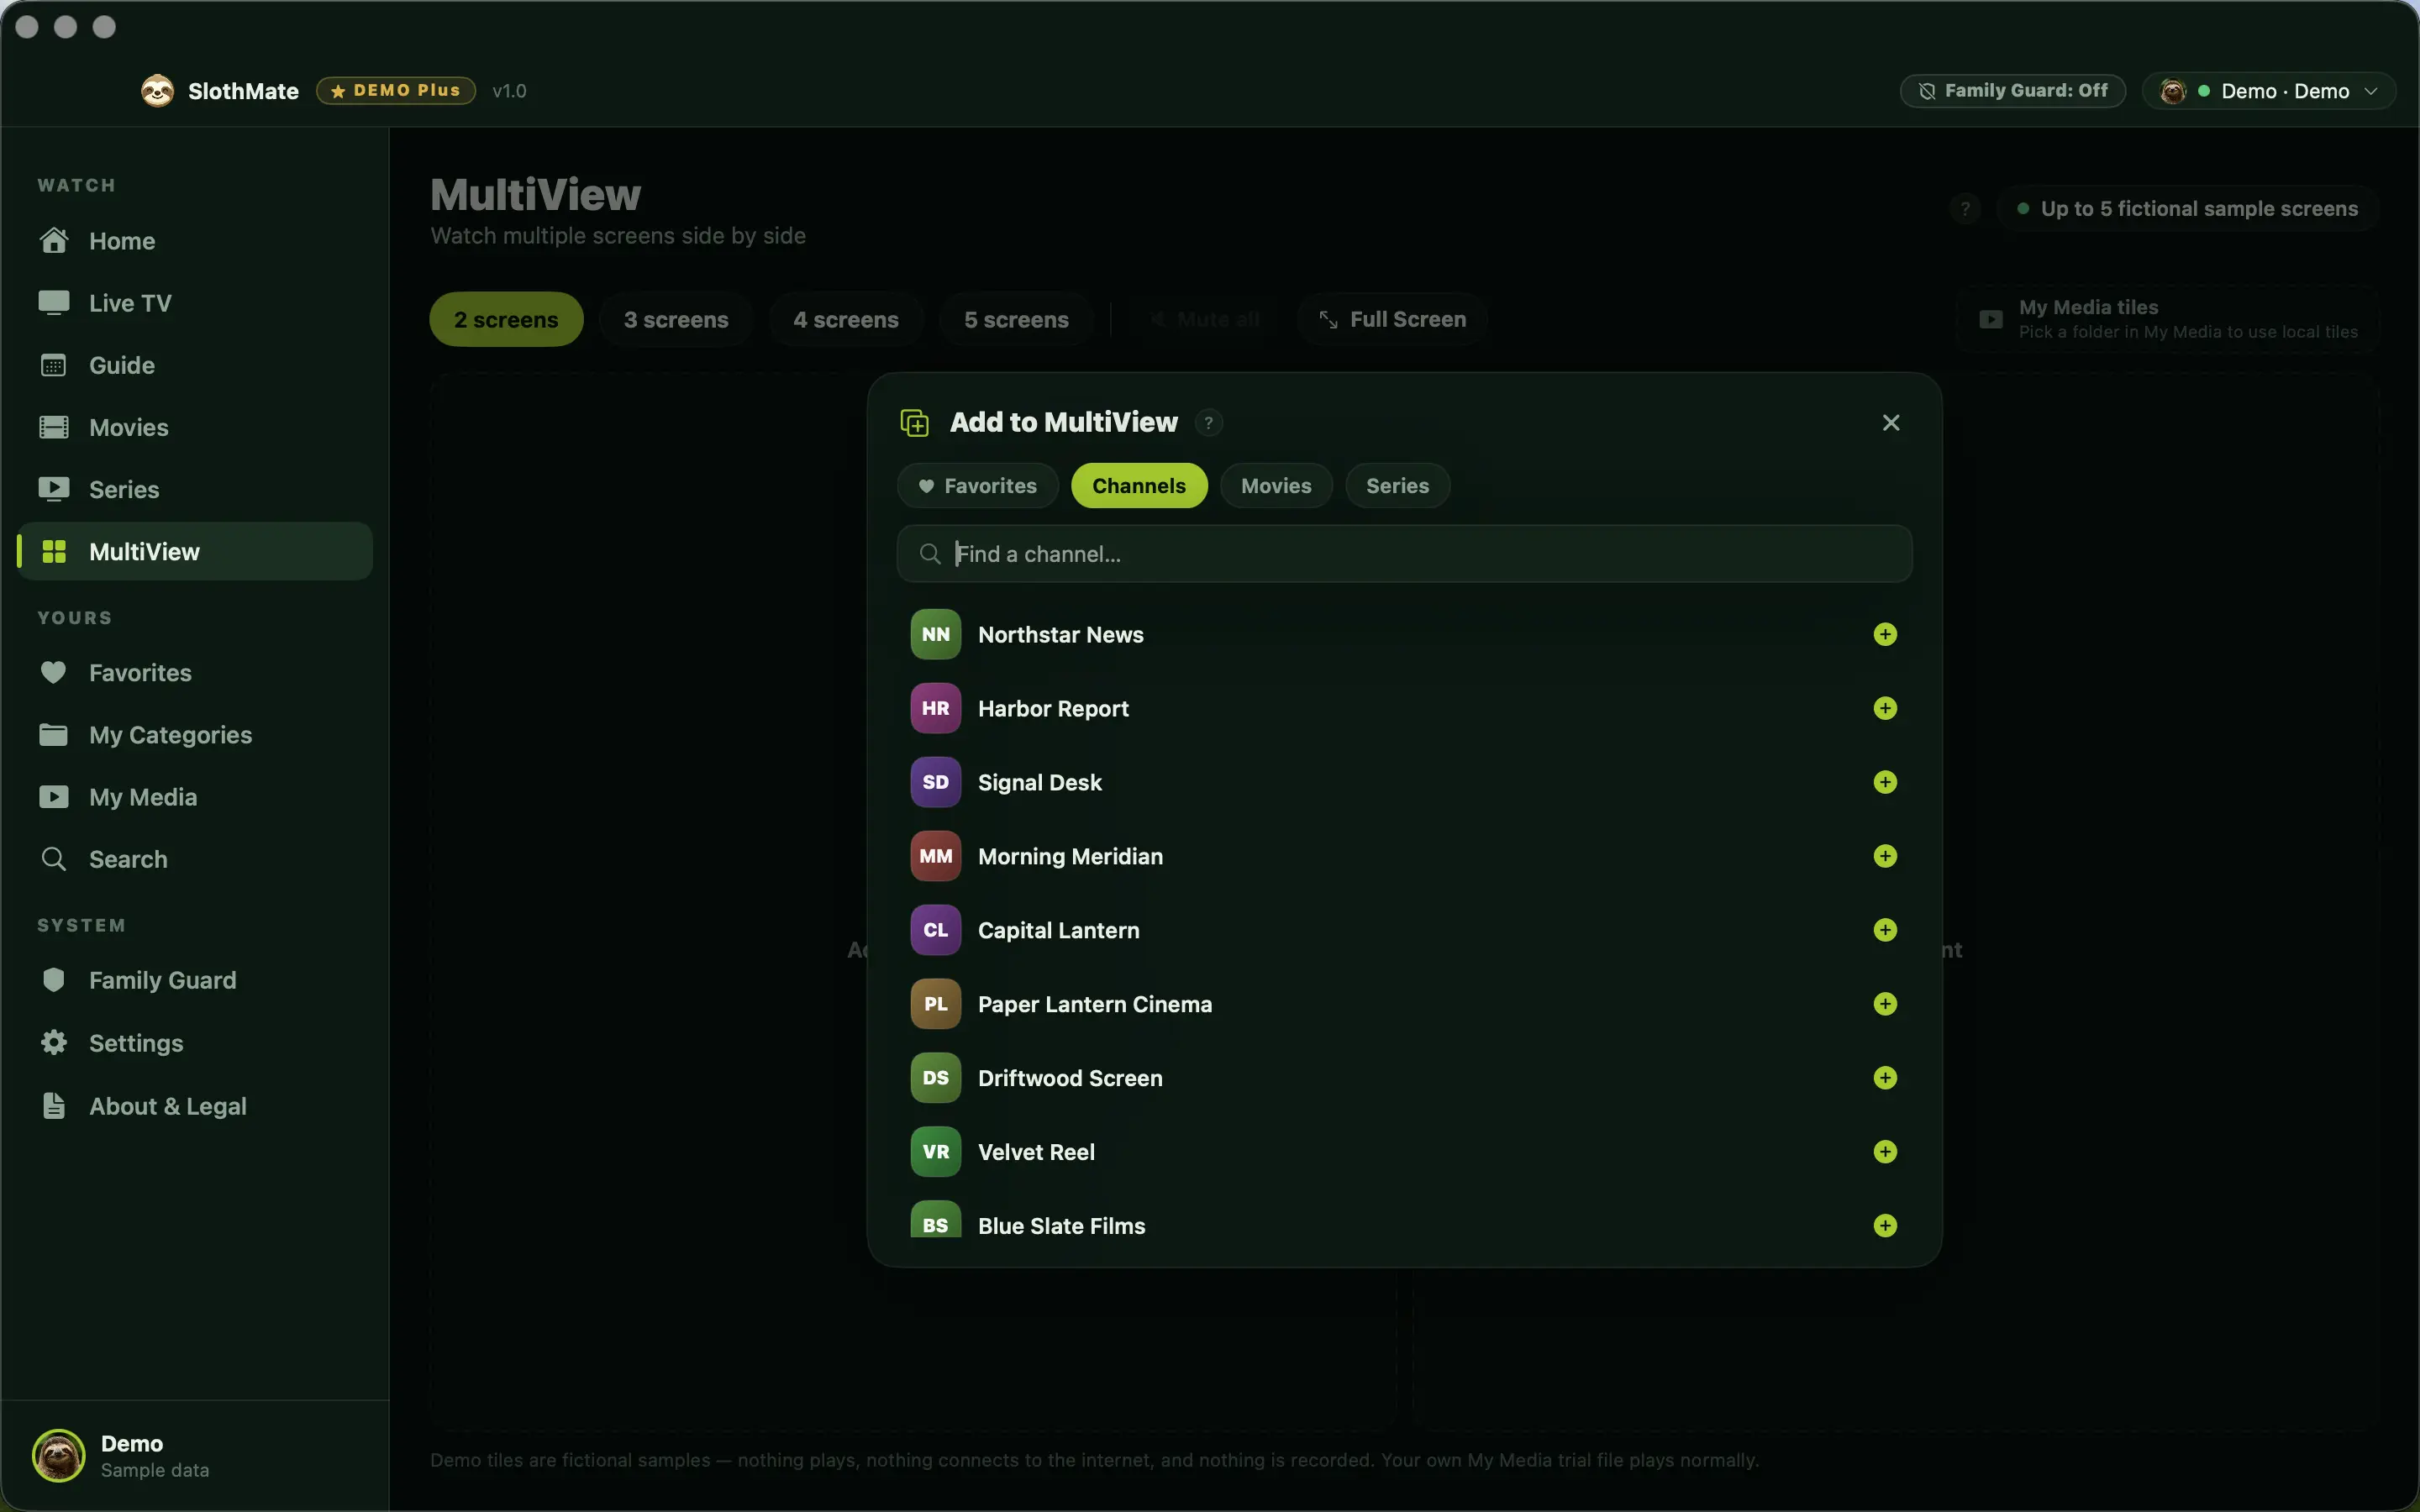The height and width of the screenshot is (1512, 2420).
Task: Click the Paper Lantern Cinema channel name
Action: [1094, 1005]
